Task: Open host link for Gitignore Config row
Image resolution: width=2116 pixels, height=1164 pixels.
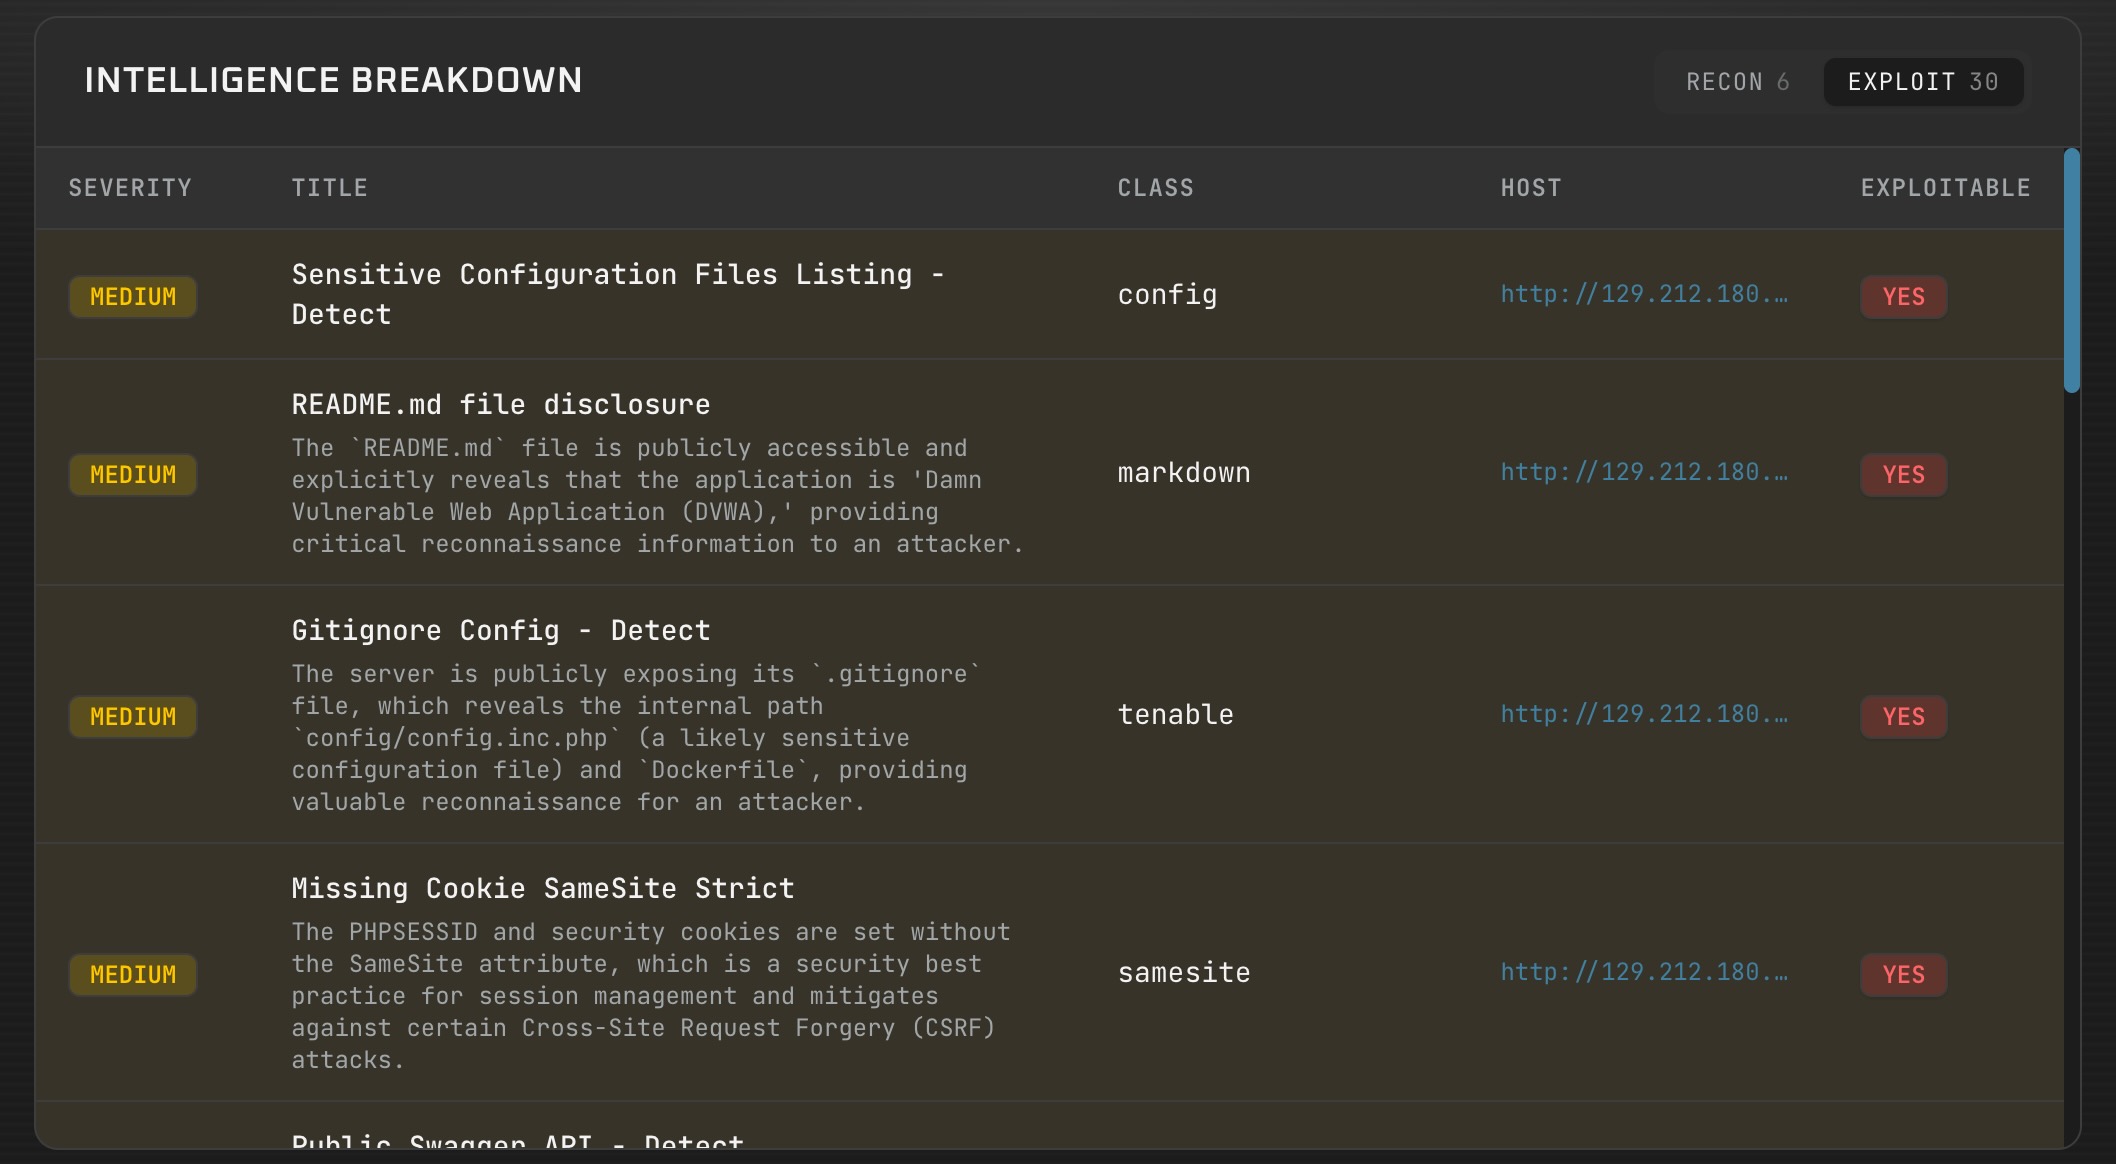Action: click(1643, 715)
